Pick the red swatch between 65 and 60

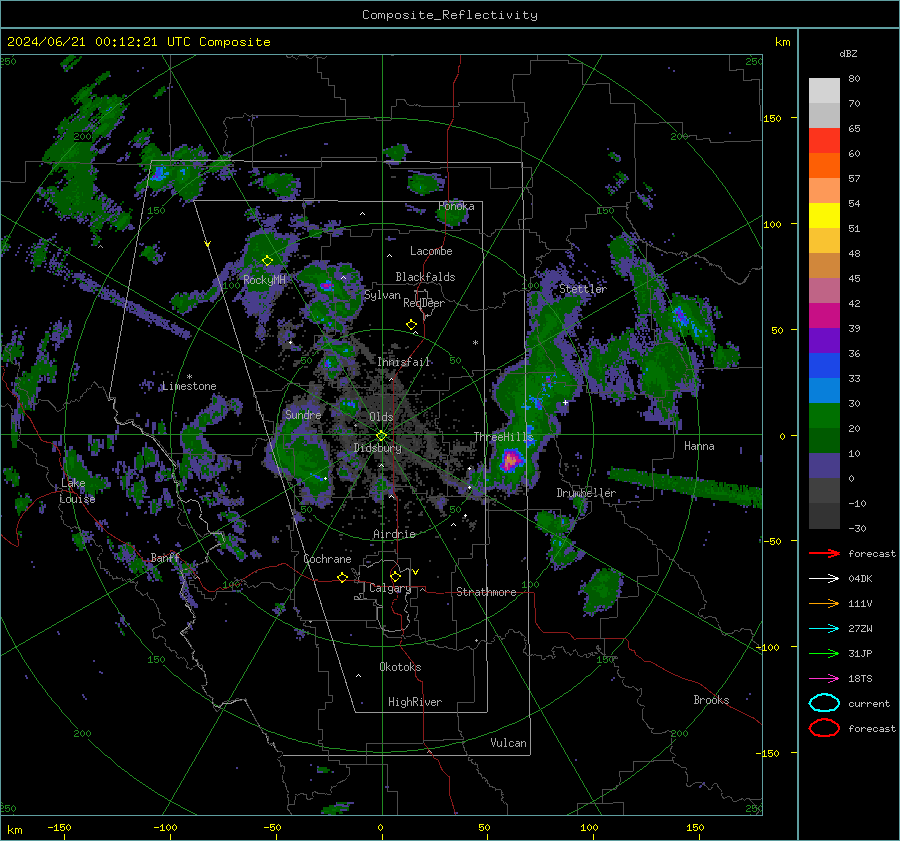824,141
